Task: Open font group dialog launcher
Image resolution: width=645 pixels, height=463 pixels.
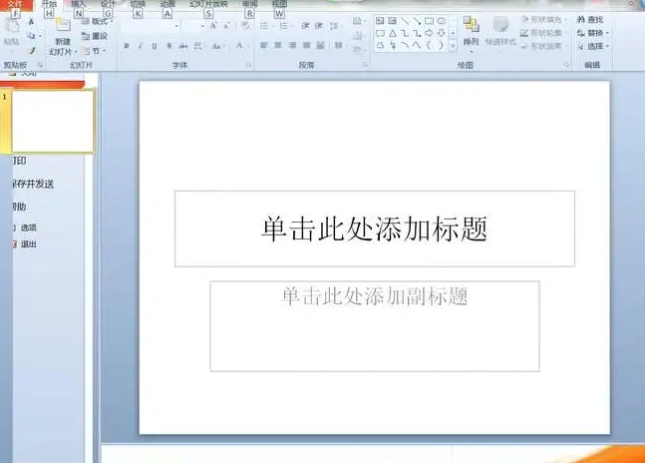Action: point(249,65)
